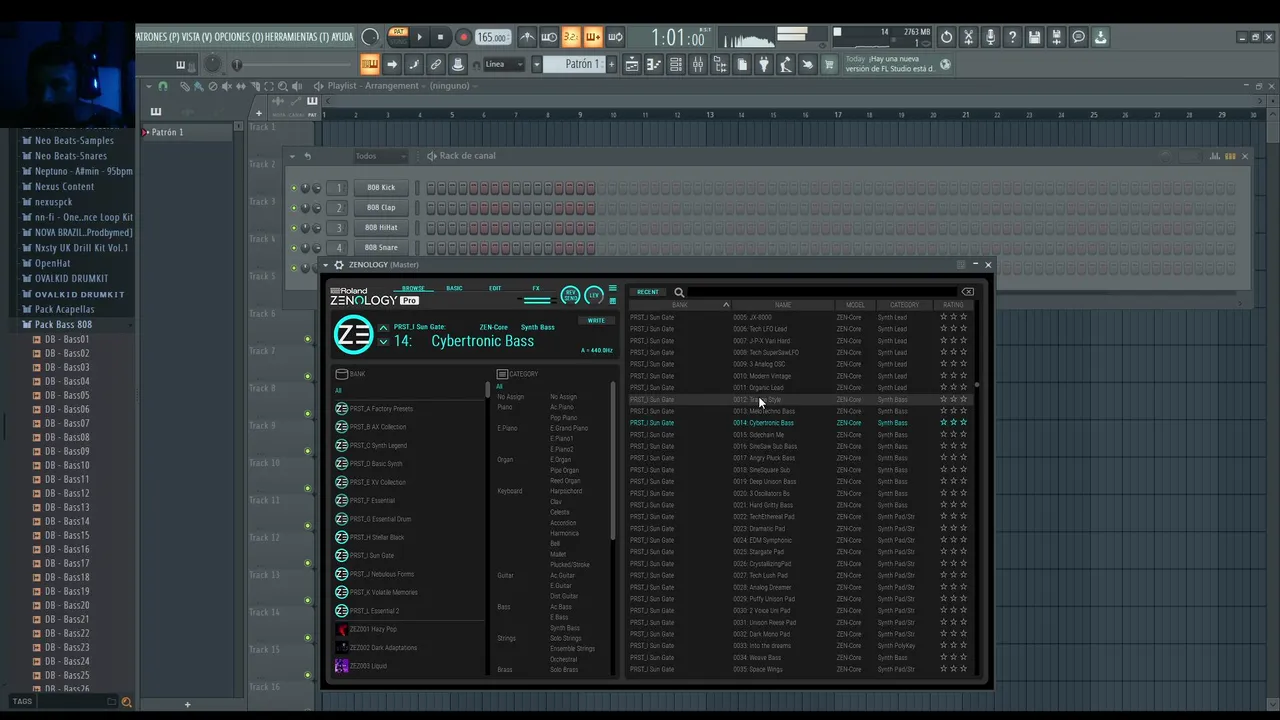Toggle the countdown before recording icon
The width and height of the screenshot is (1280, 720).
coord(571,37)
